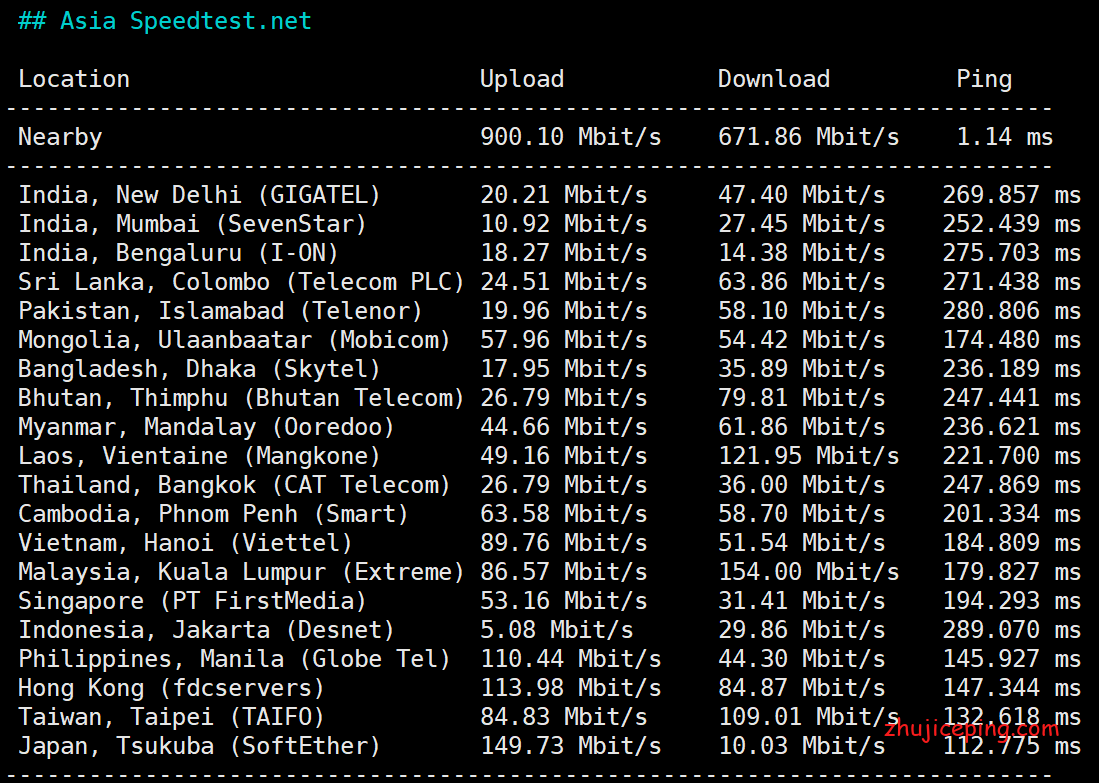Screen dimensions: 1099x783
Task: Click the 269.857 ms ping value
Action: coord(1012,195)
